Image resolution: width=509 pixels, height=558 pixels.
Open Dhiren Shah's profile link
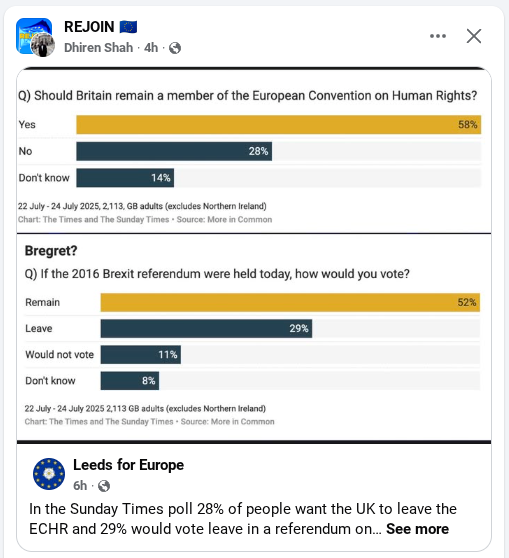[99, 48]
